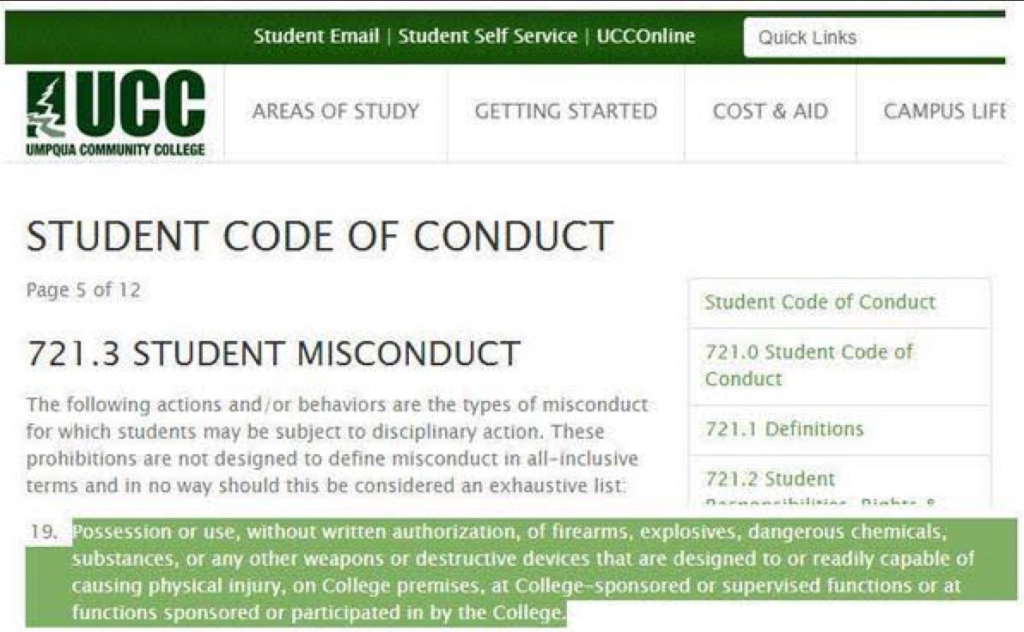1024x632 pixels.
Task: Click the Page 5 of 12 indicator
Action: pyautogui.click(x=83, y=291)
